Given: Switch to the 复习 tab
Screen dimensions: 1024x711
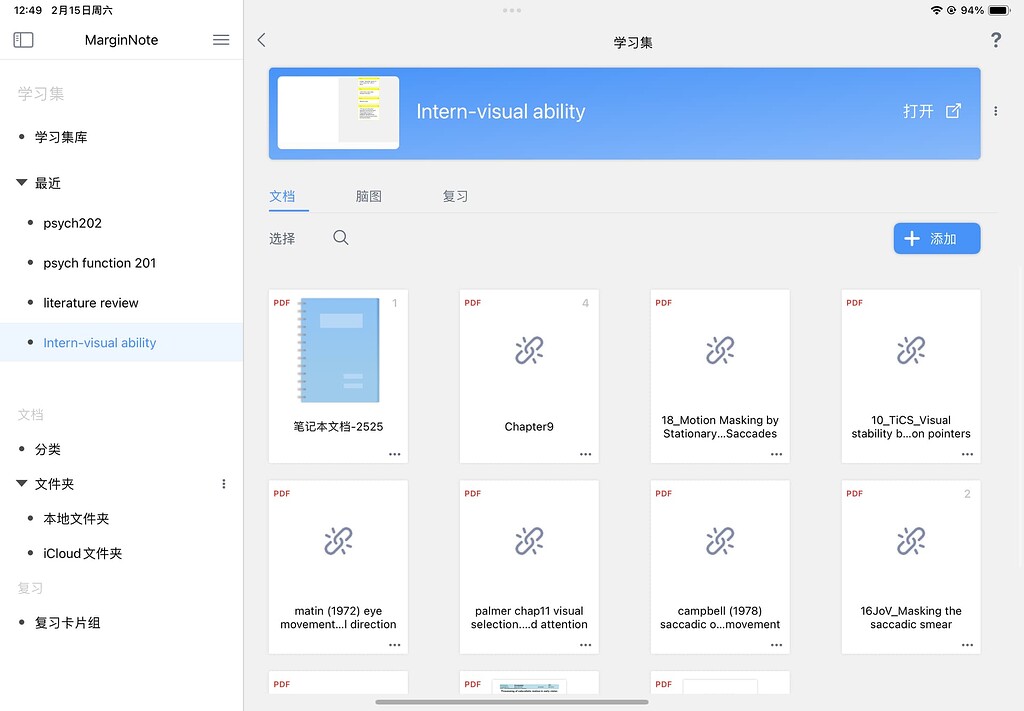Looking at the screenshot, I should (455, 196).
